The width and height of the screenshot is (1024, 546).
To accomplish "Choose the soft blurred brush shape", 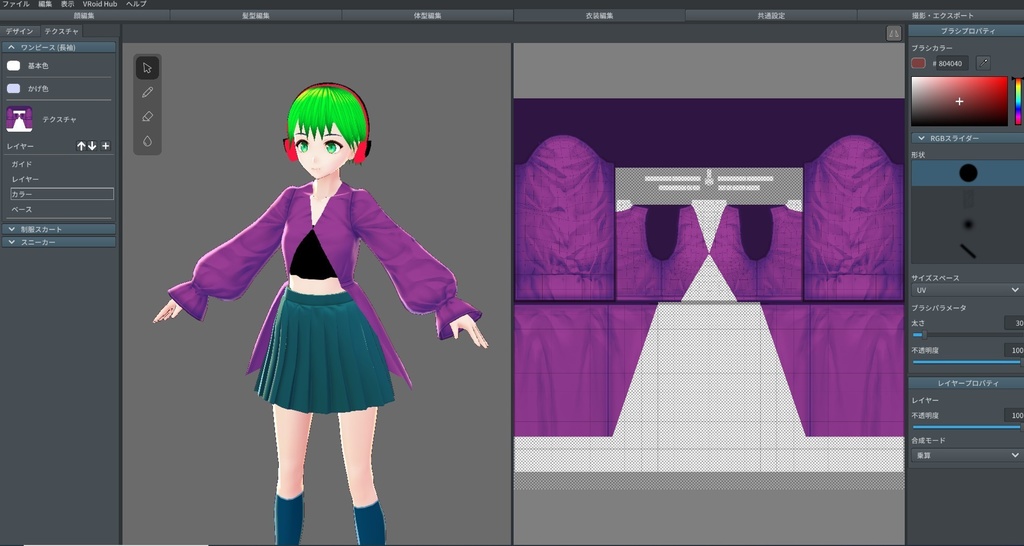I will [967, 224].
